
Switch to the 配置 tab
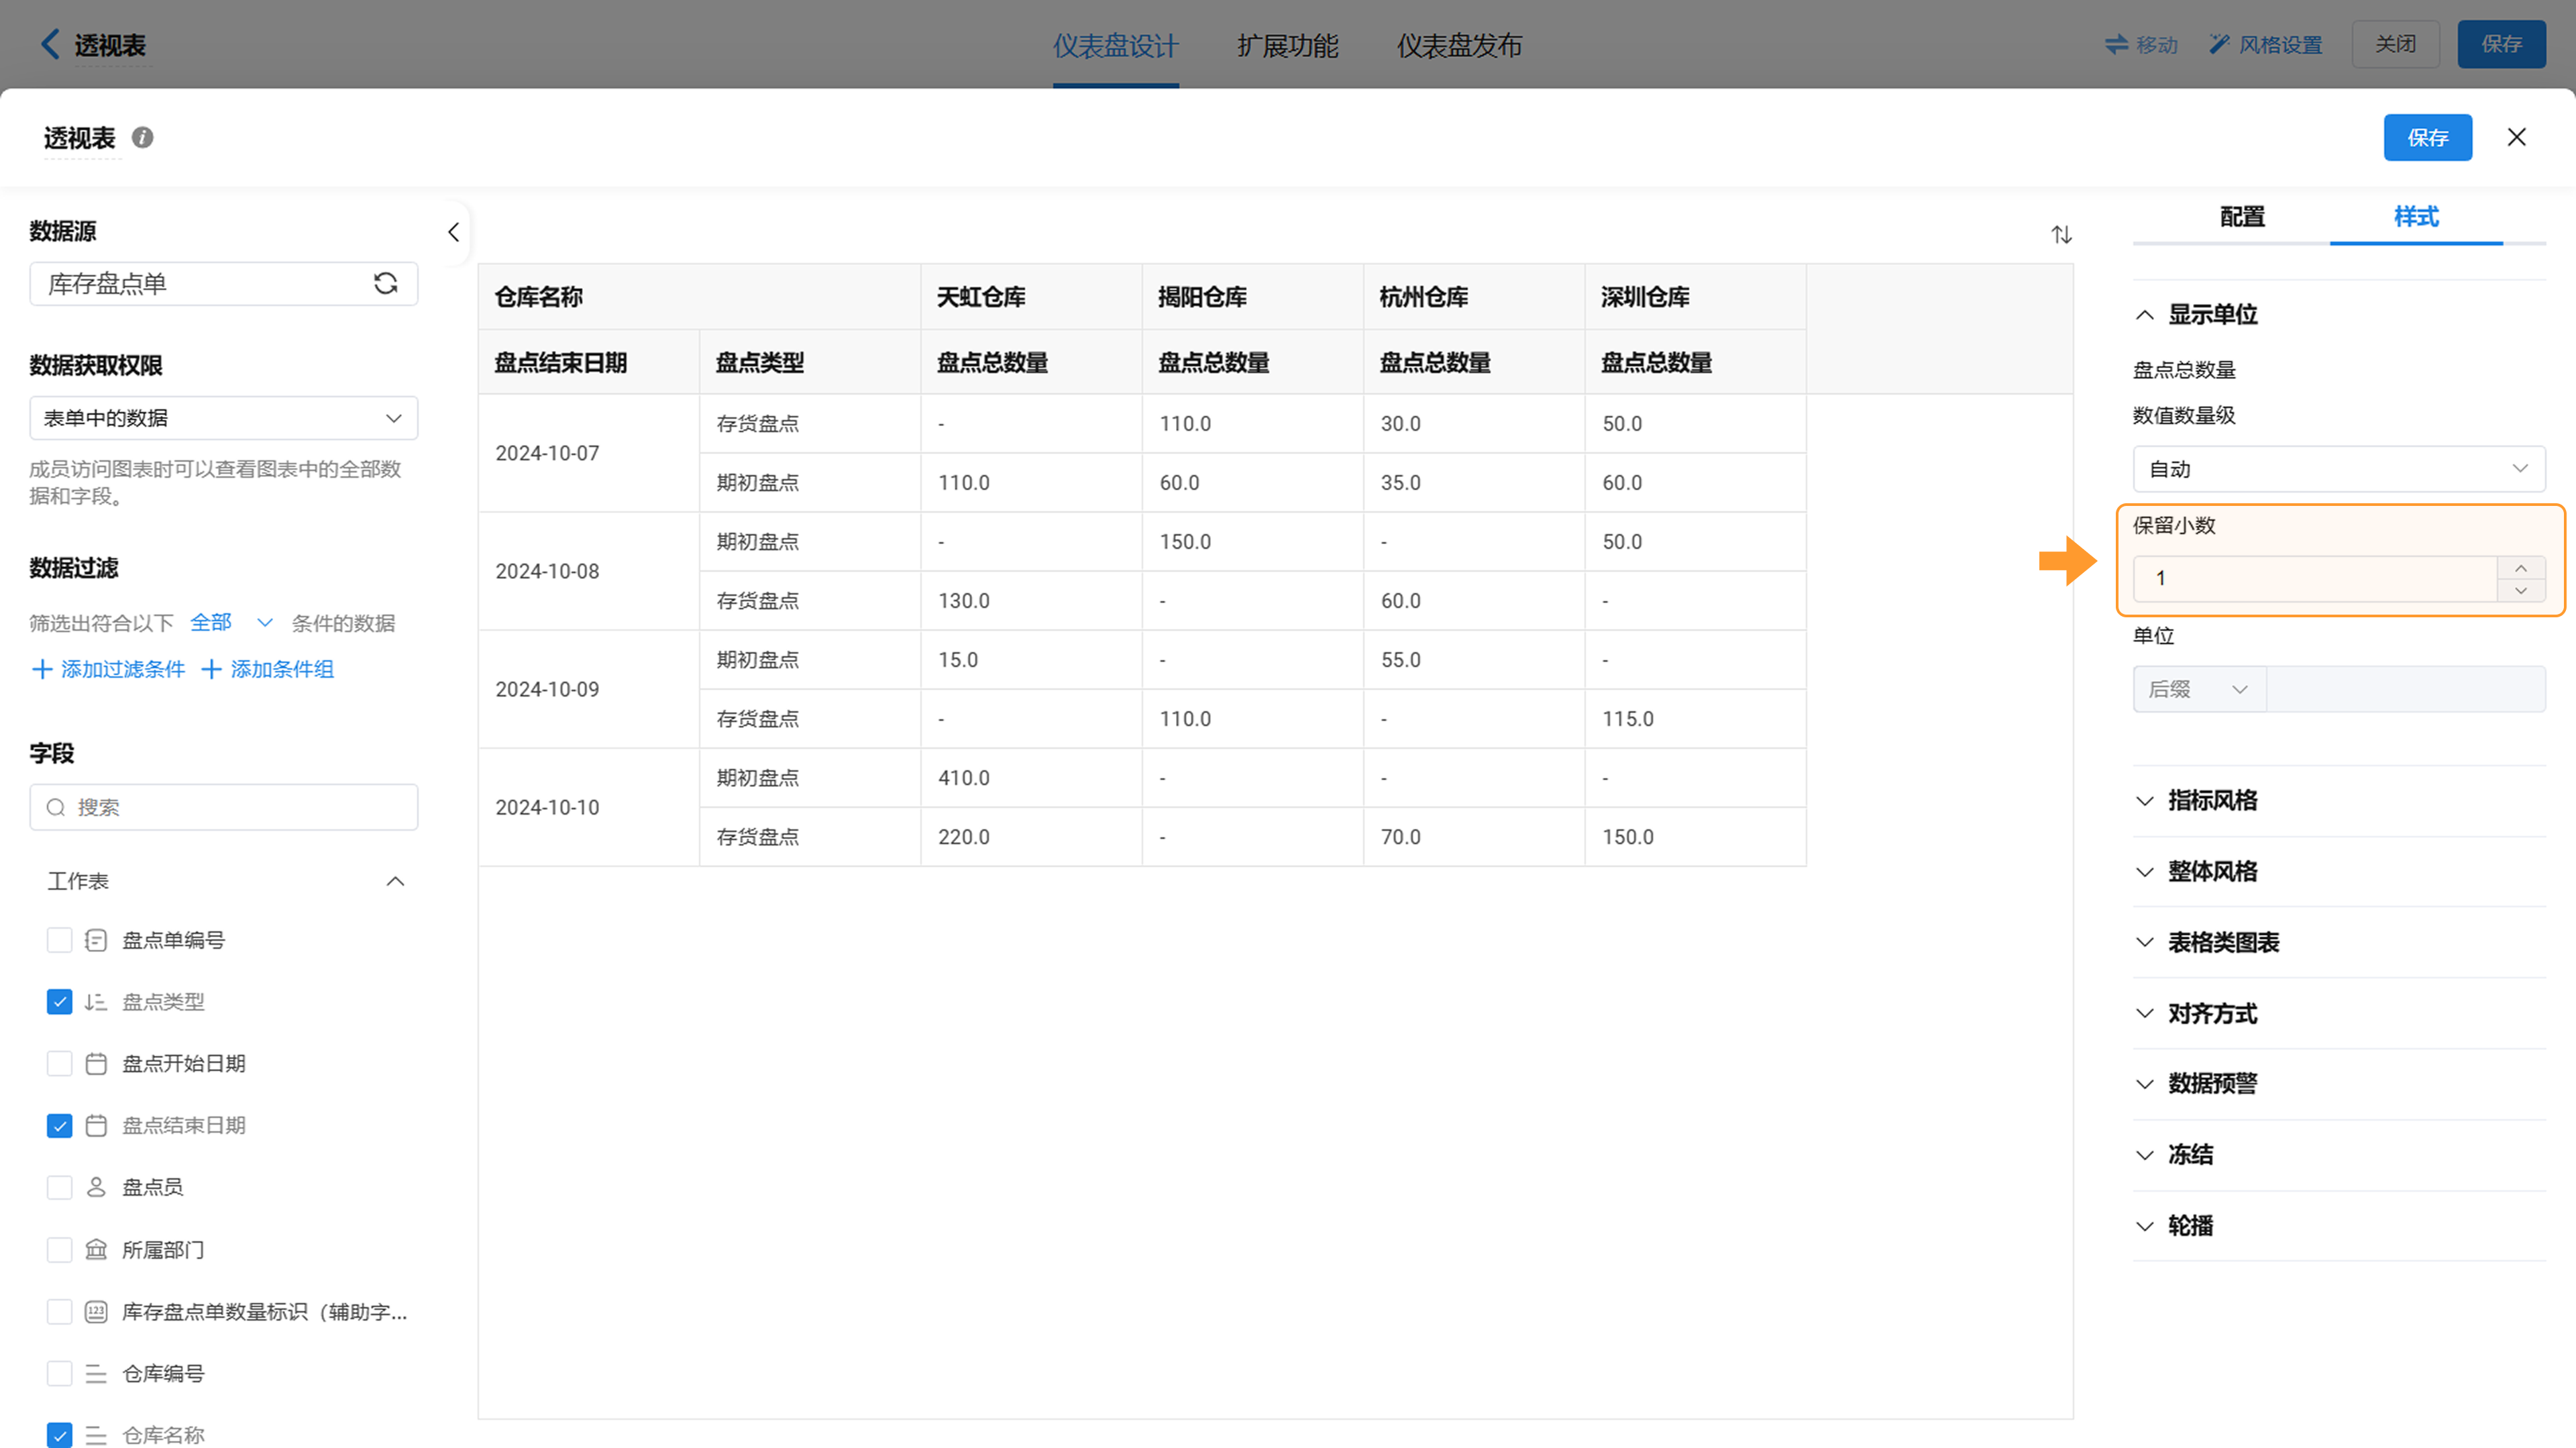coord(2242,217)
